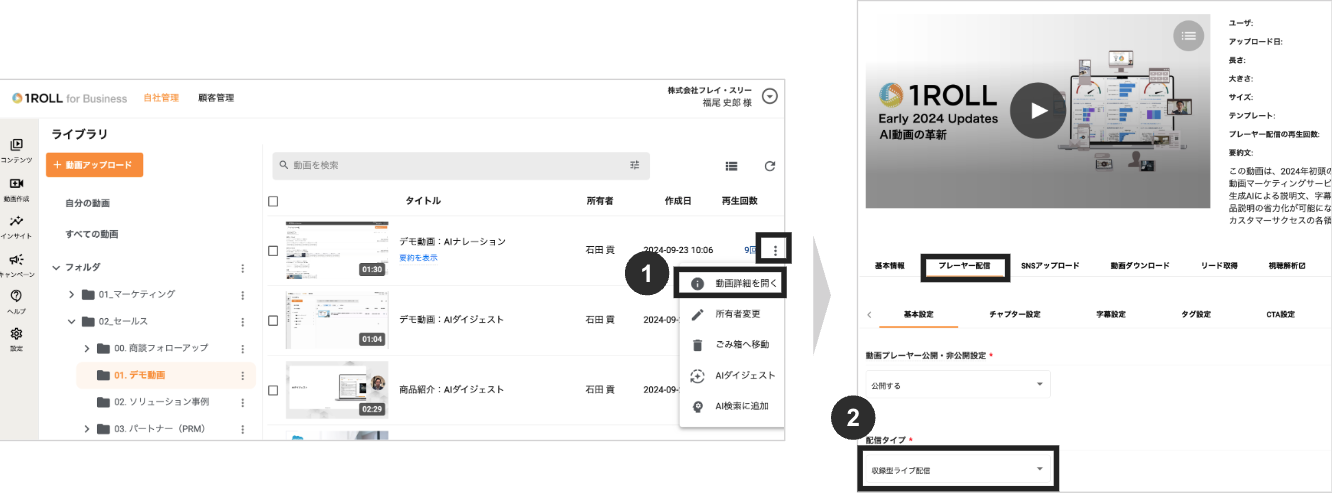
Task: Expand the 00. 商談フォローアップ folder
Action: tap(87, 348)
